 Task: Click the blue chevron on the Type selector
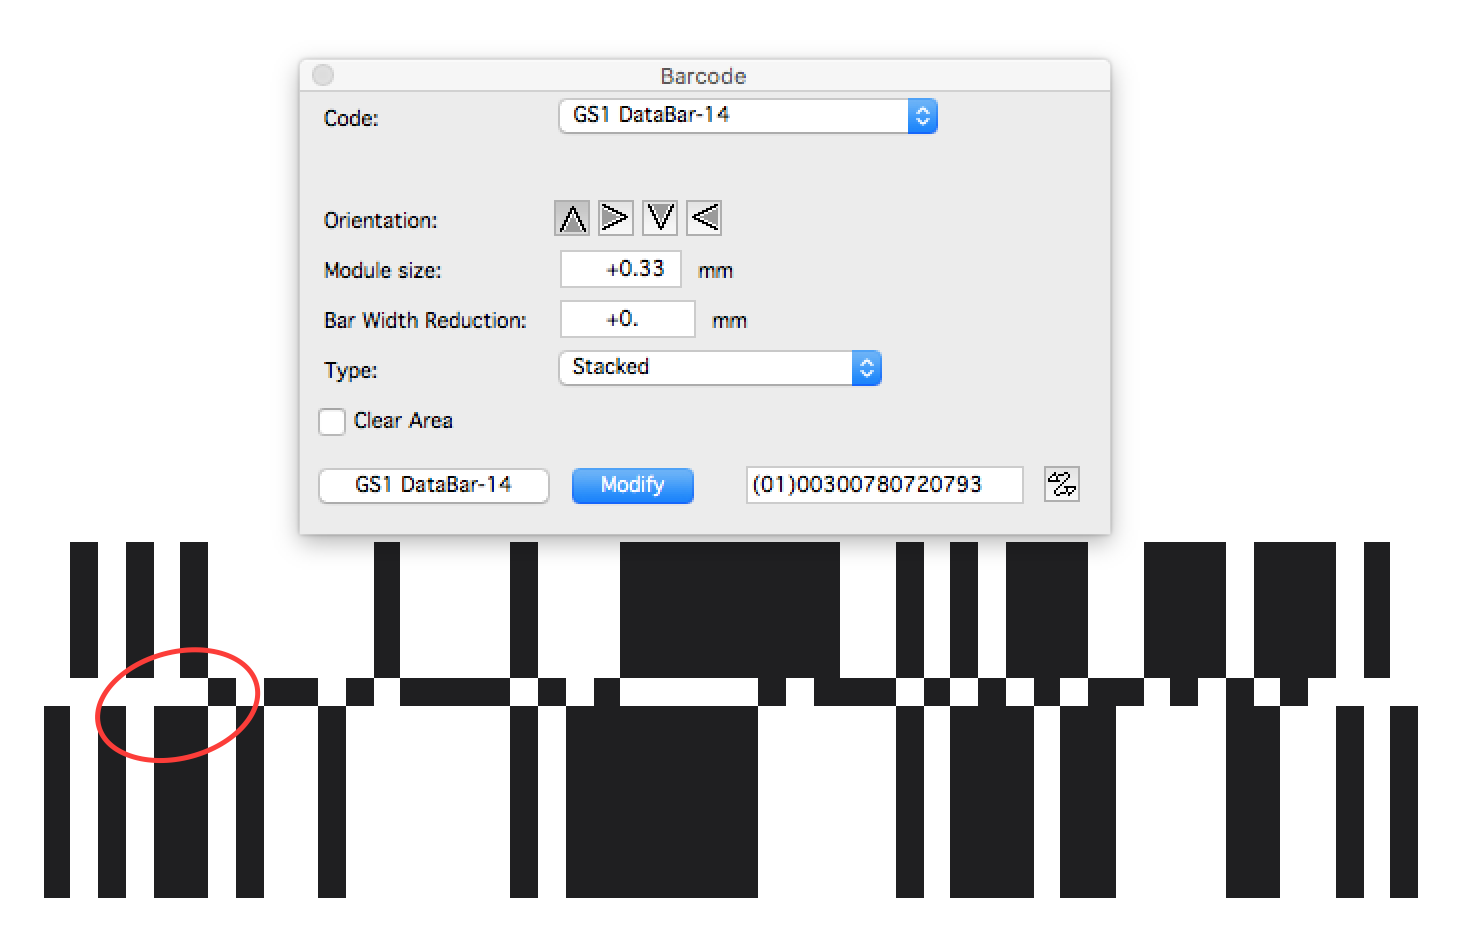click(865, 367)
